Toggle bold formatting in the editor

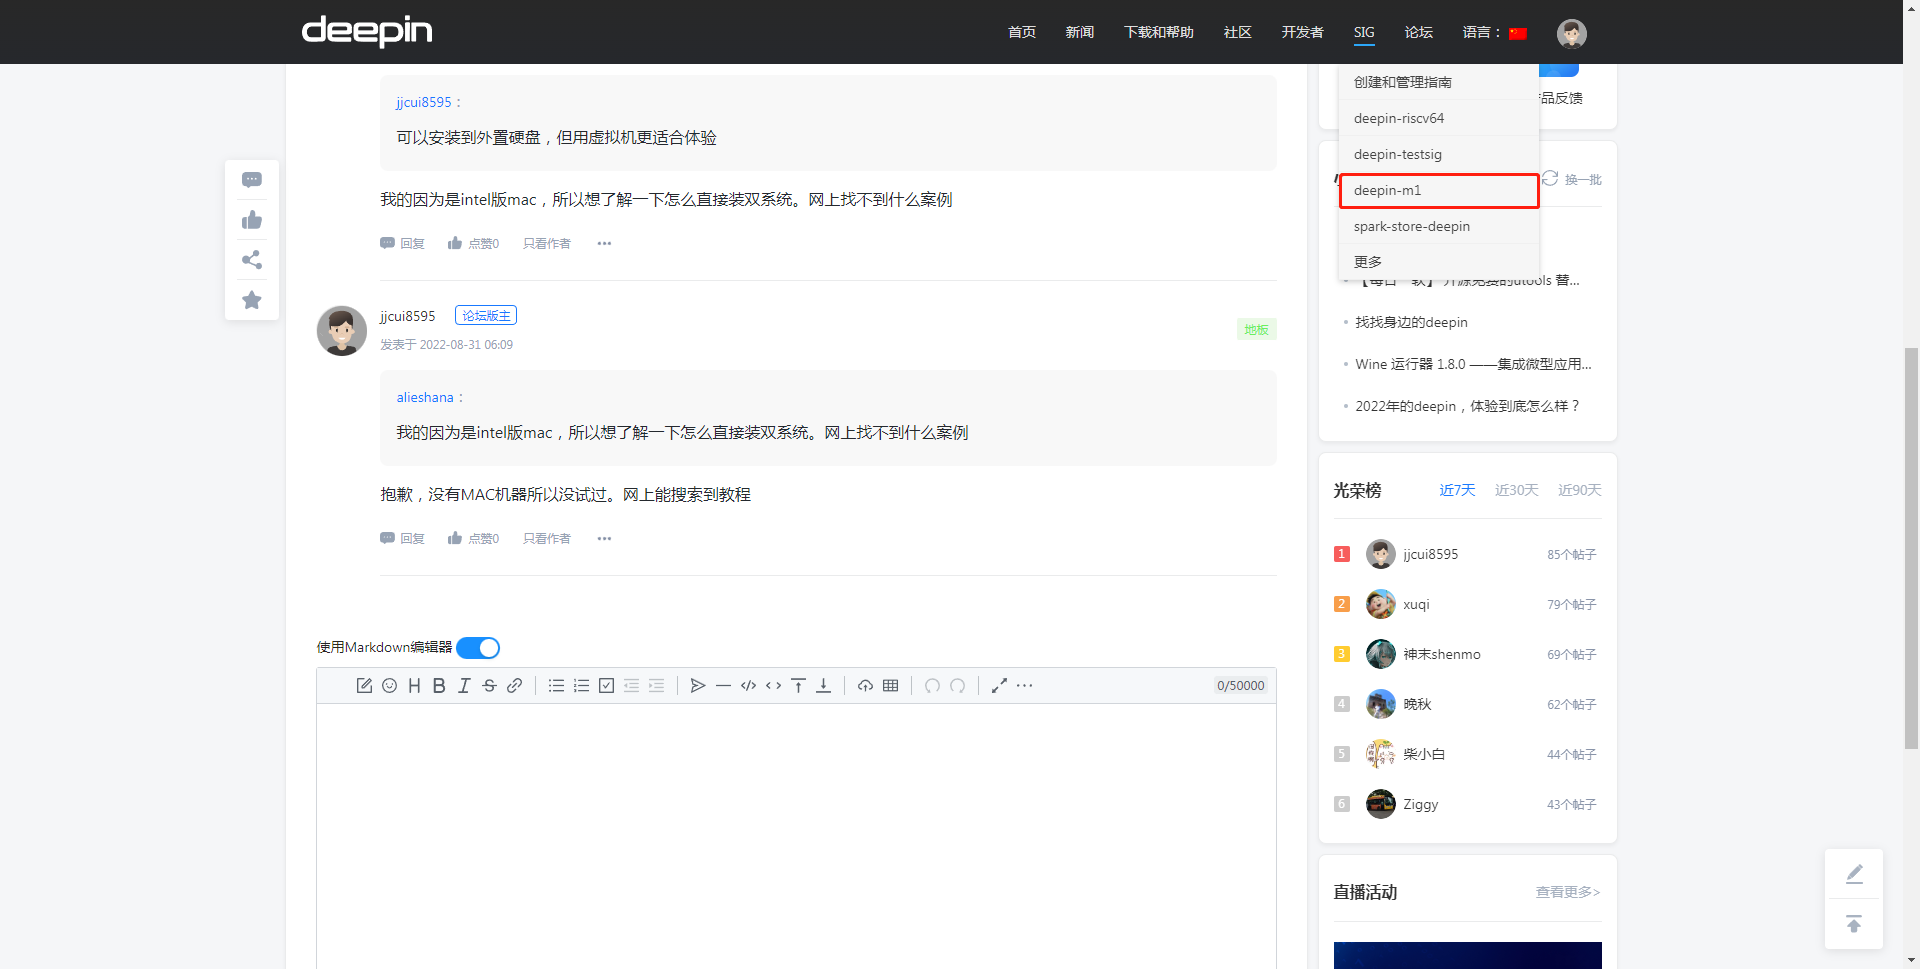click(x=439, y=685)
